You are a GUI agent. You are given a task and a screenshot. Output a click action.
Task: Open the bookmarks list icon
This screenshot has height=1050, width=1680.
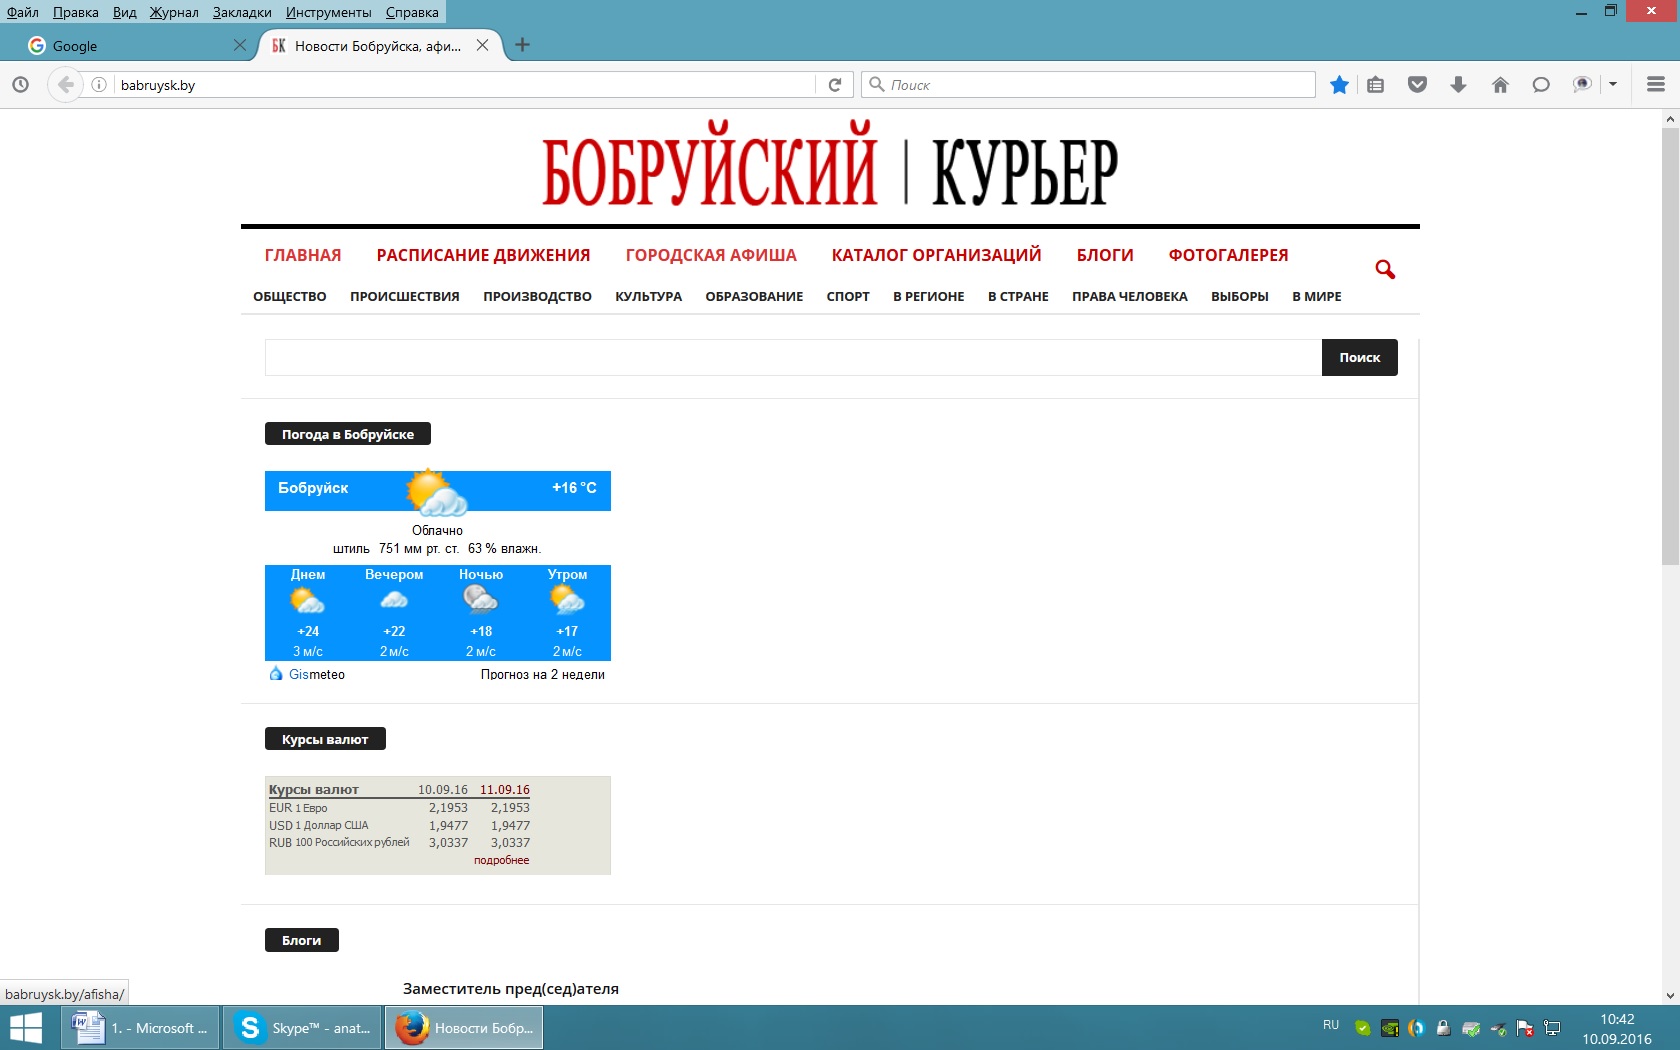tap(1376, 85)
